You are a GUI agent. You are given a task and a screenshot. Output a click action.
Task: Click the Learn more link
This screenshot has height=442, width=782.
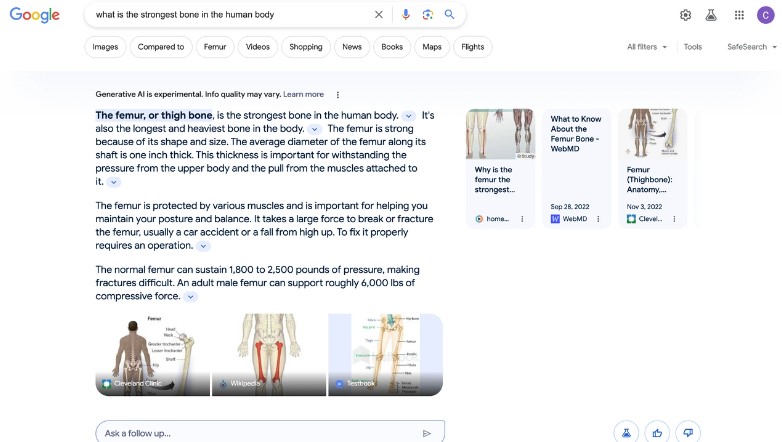click(303, 94)
